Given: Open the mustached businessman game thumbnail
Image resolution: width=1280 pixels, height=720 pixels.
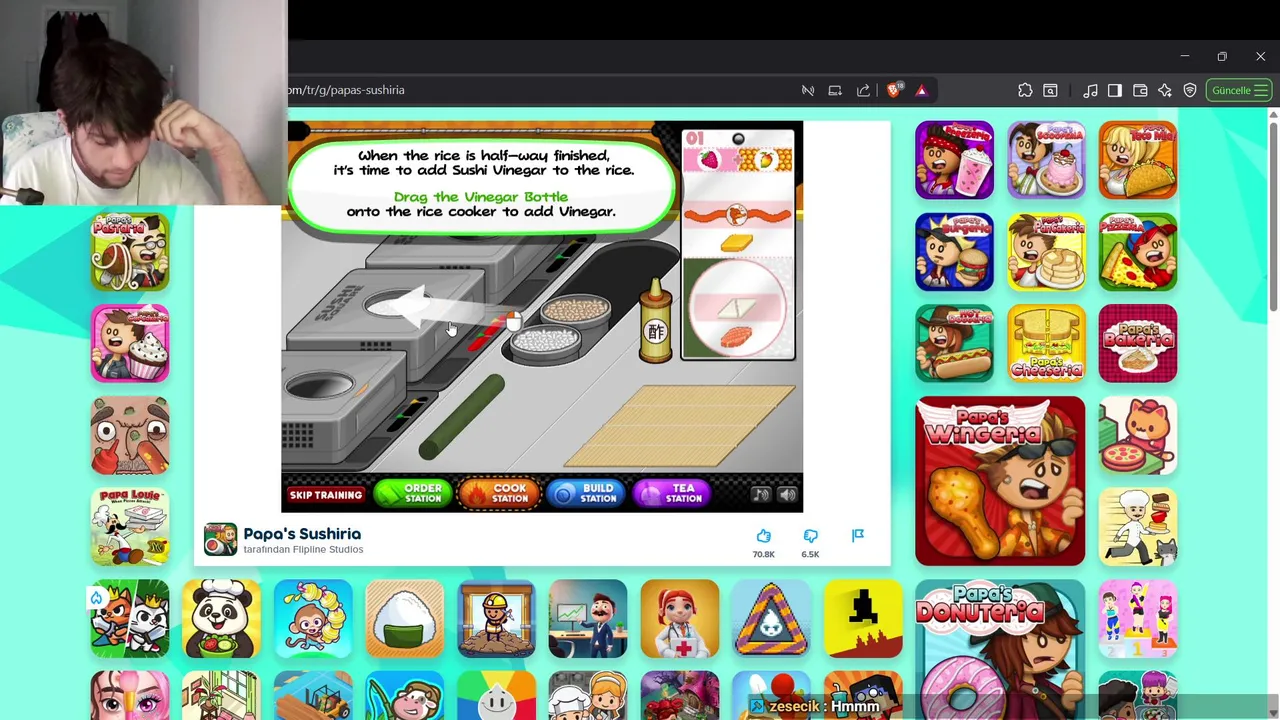Looking at the screenshot, I should coord(588,619).
